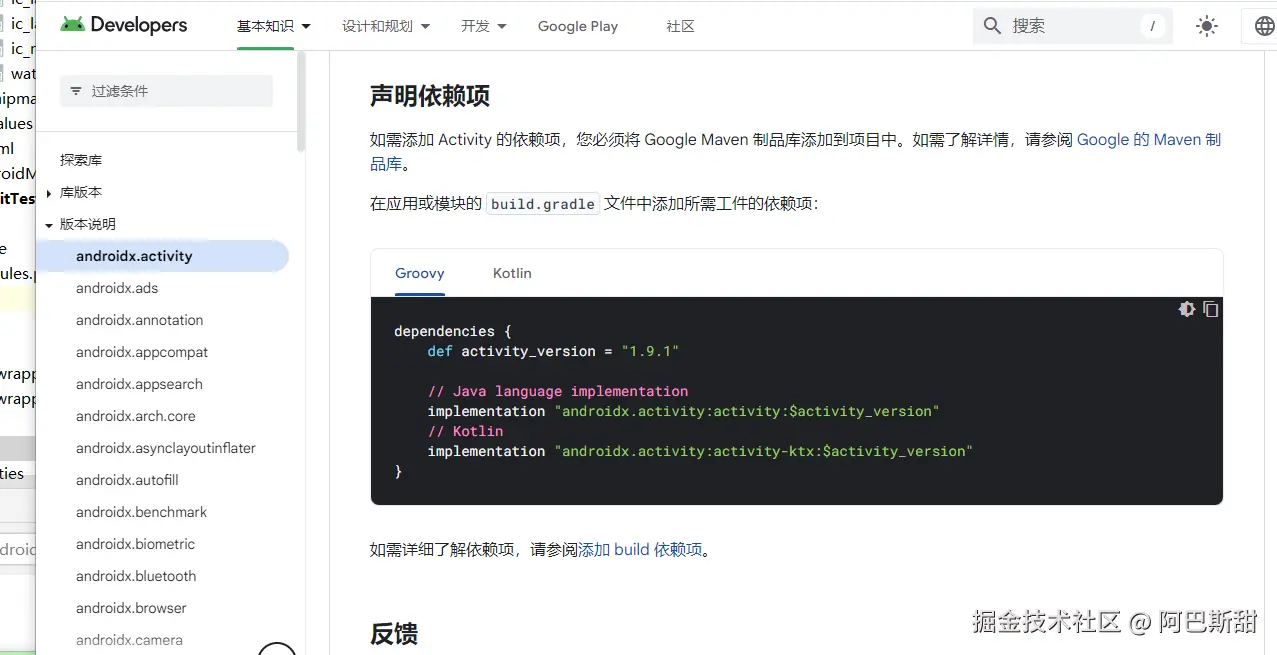Screen dimensions: 1277x655
Task: Select androidx.bluetooth in sidebar
Action: click(x=136, y=576)
